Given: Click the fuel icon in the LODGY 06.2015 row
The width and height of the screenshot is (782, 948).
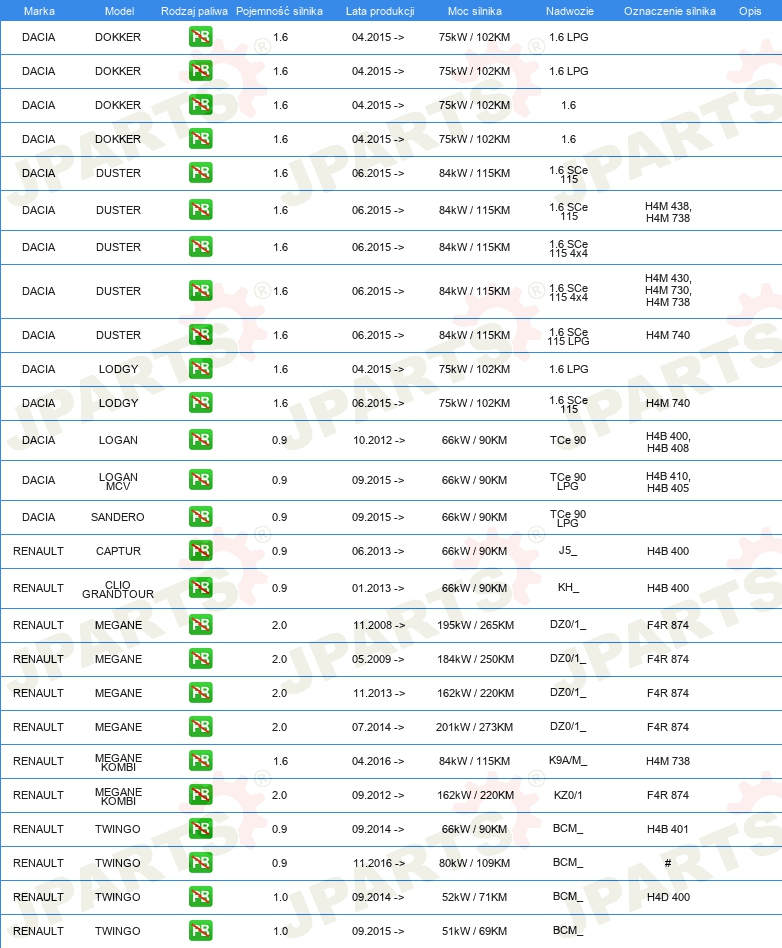Looking at the screenshot, I should (200, 402).
